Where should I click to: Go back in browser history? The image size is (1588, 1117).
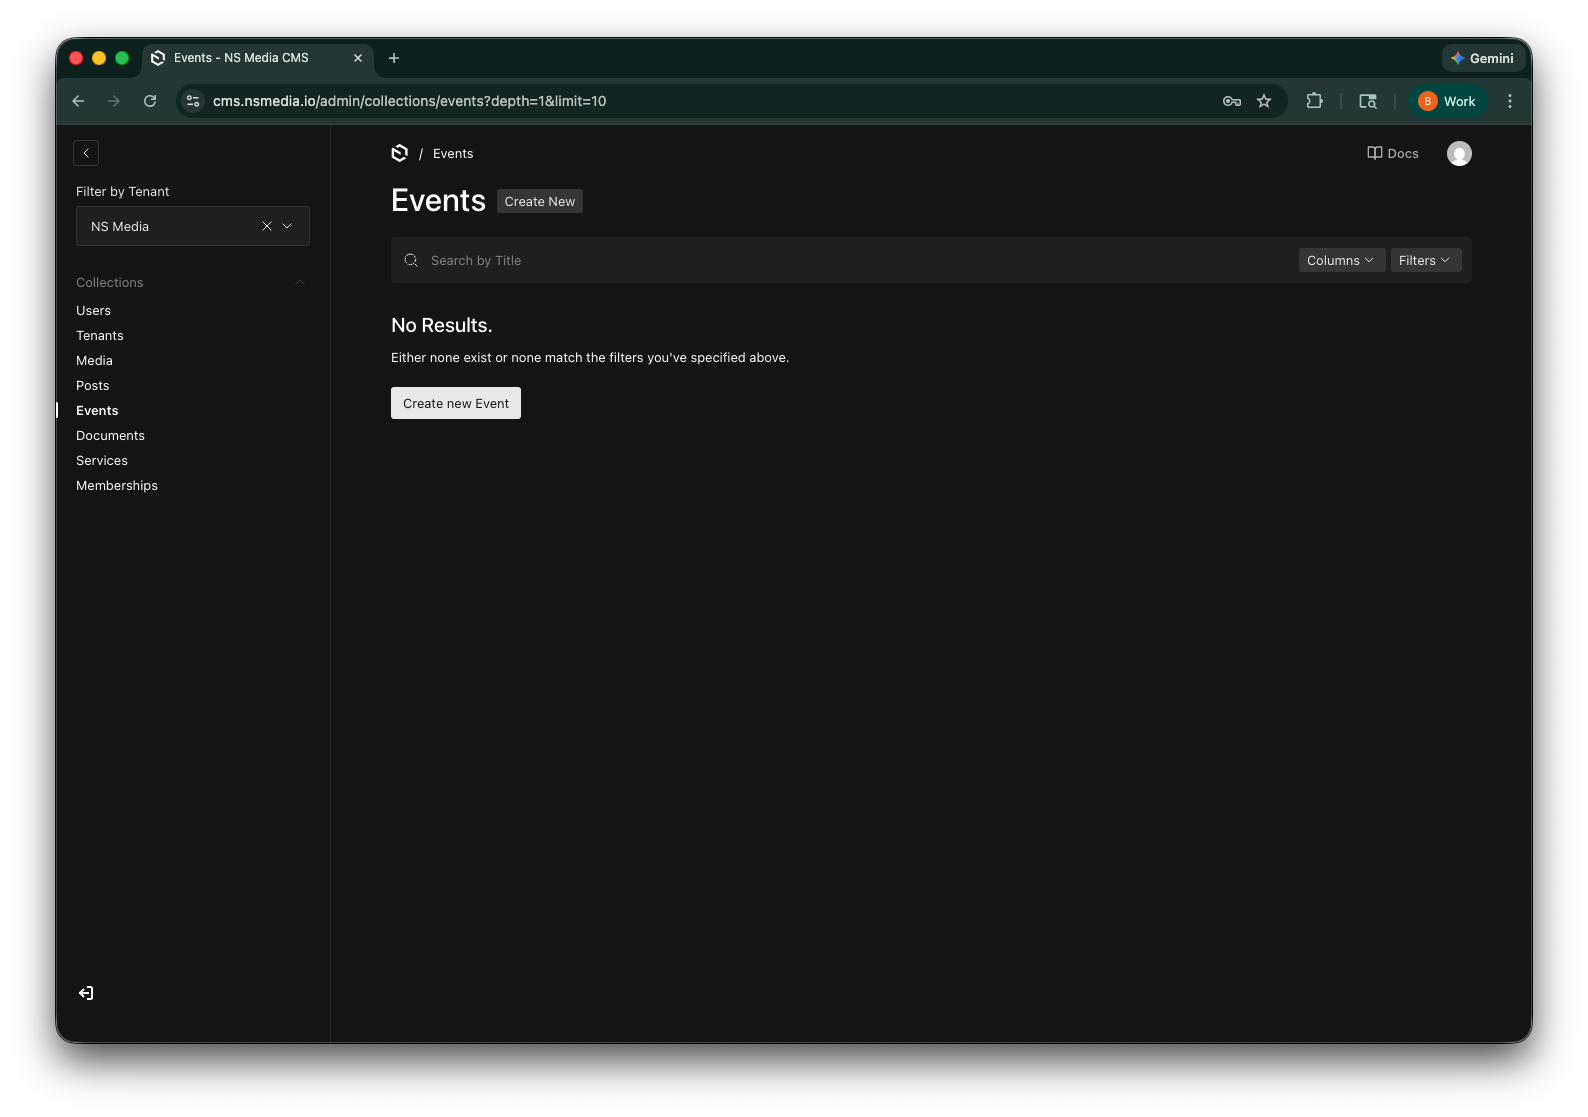[78, 101]
